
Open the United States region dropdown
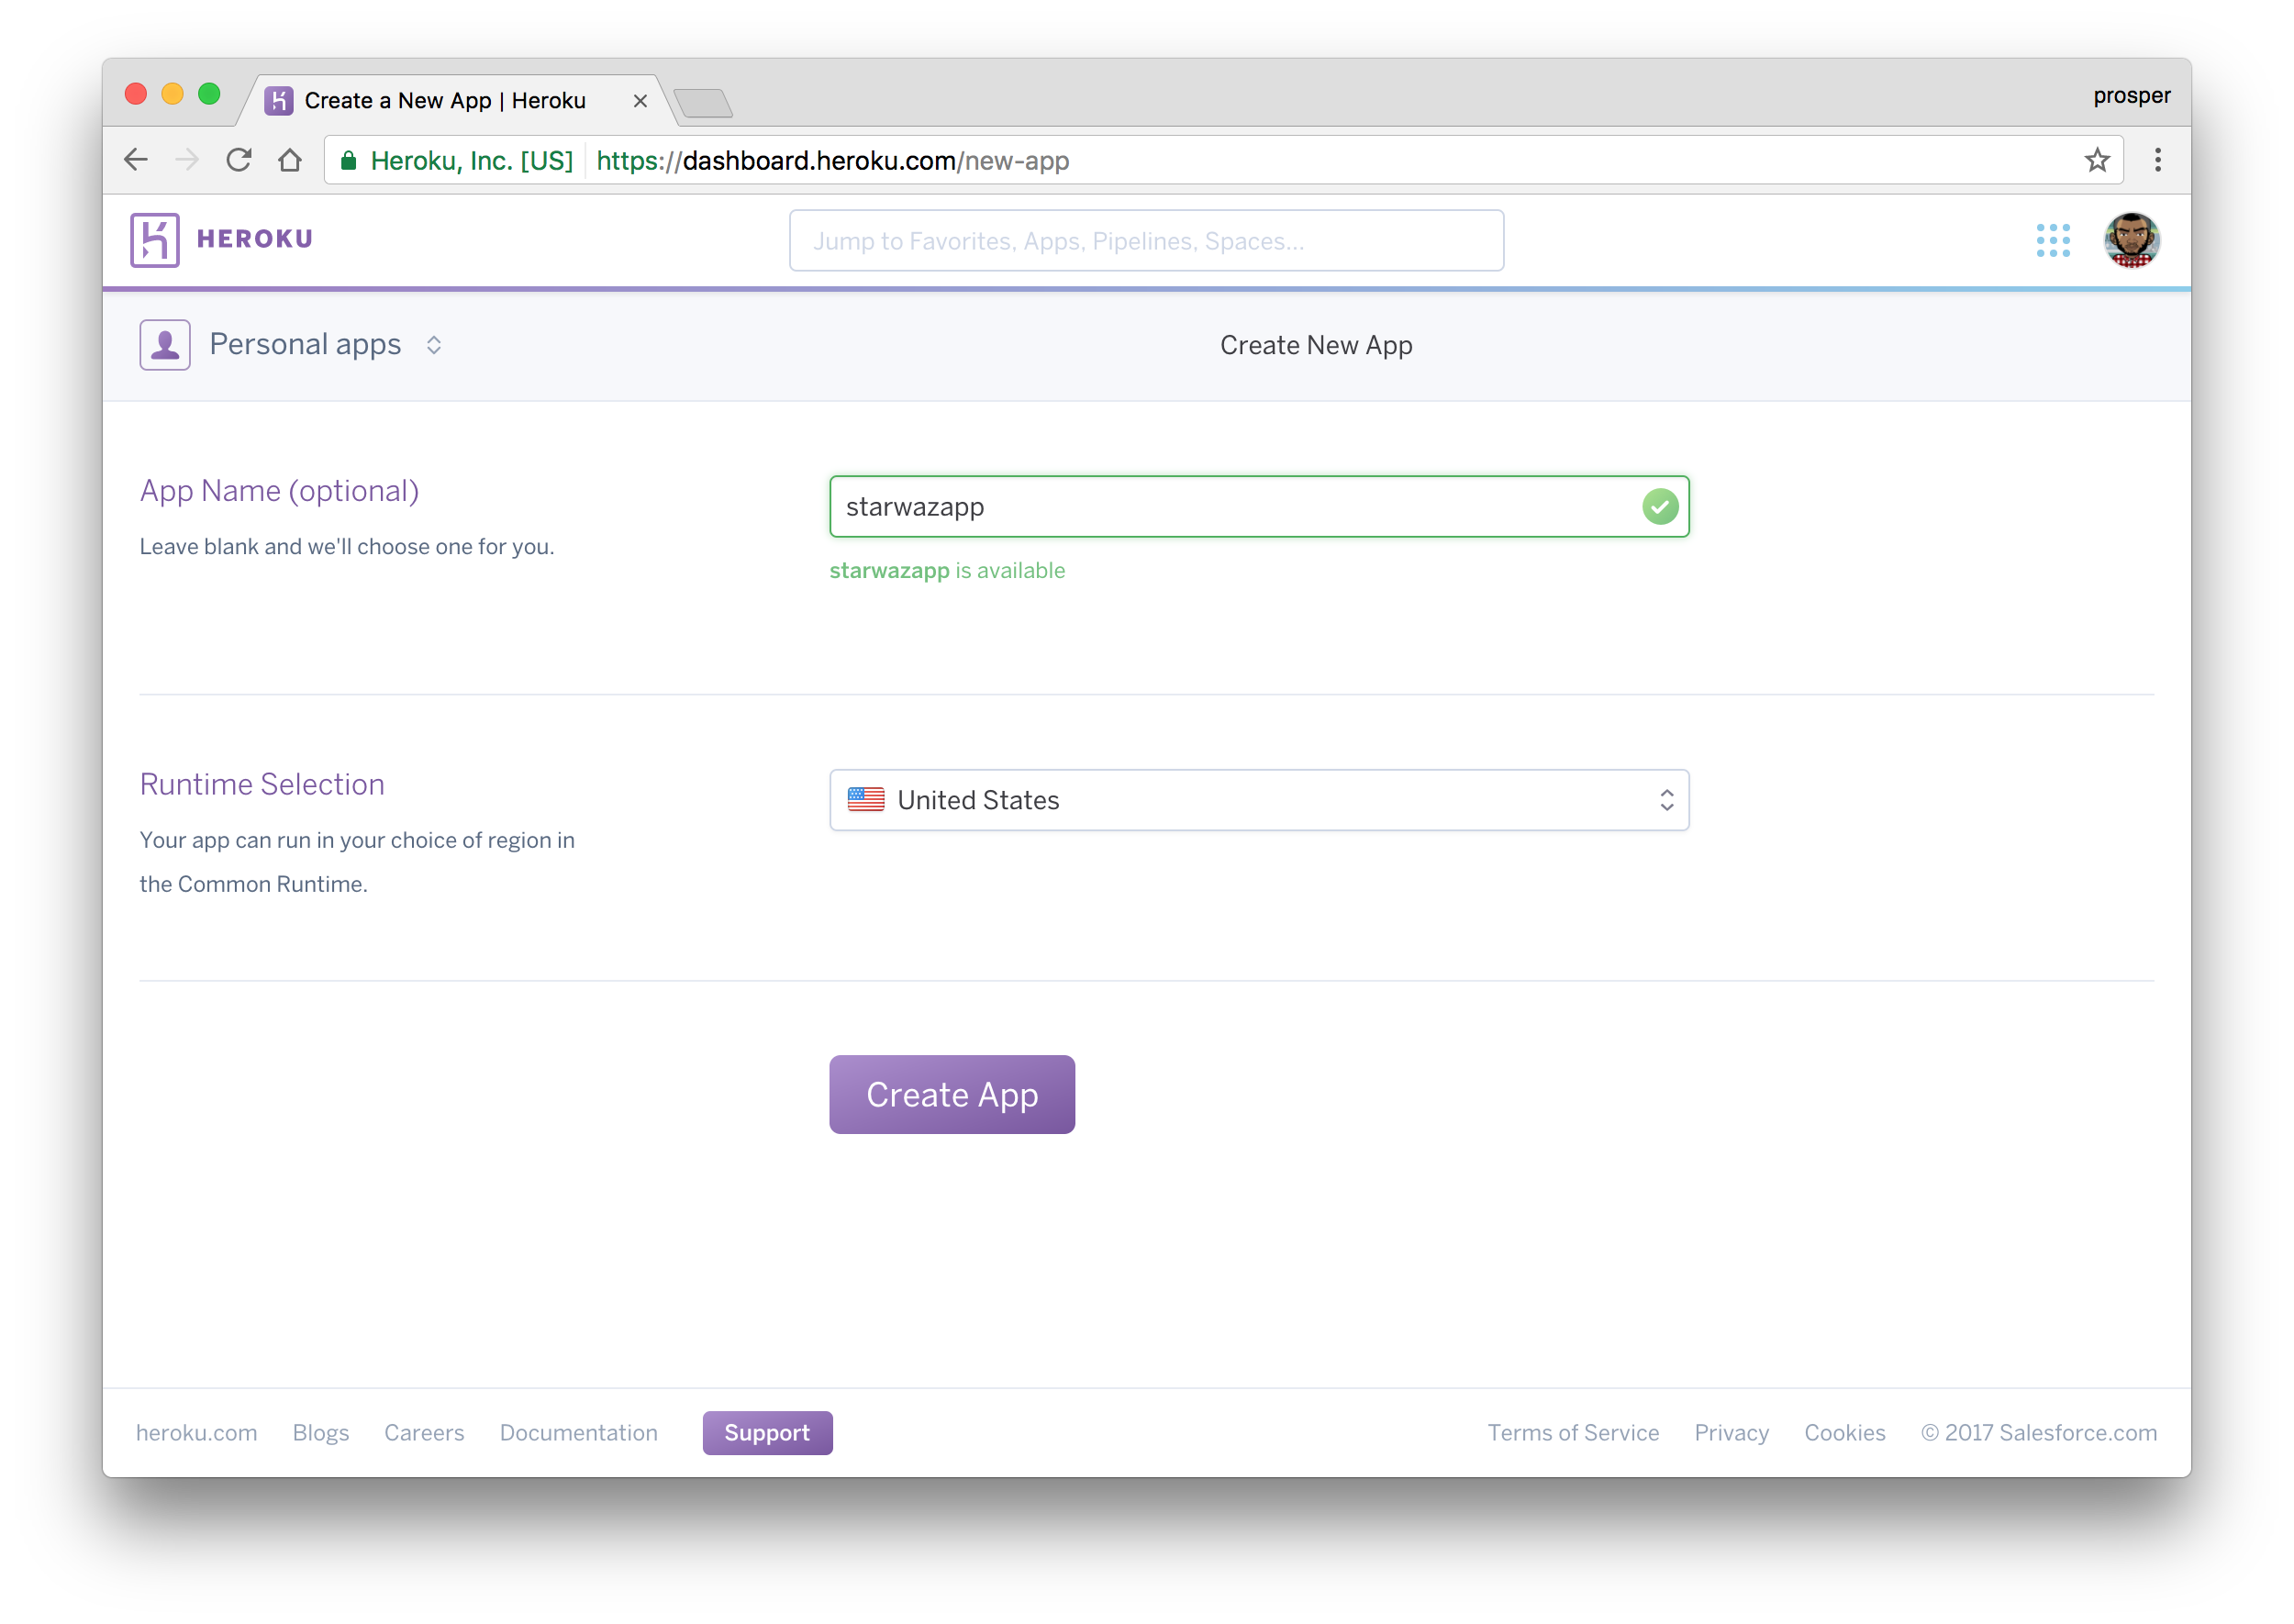pos(1258,800)
